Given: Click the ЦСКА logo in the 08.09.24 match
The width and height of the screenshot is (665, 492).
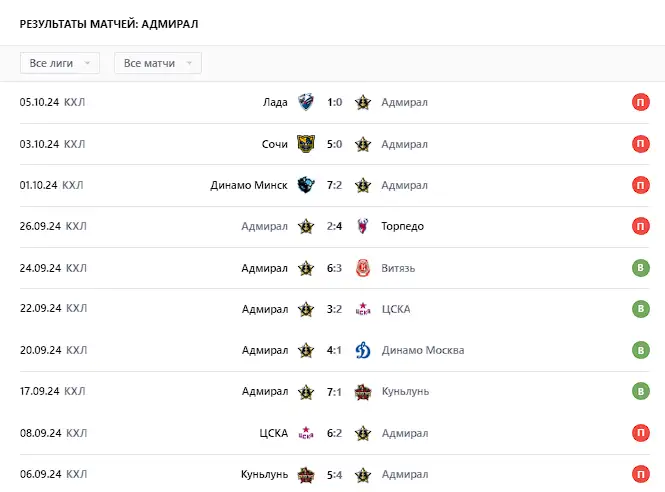Looking at the screenshot, I should 306,433.
